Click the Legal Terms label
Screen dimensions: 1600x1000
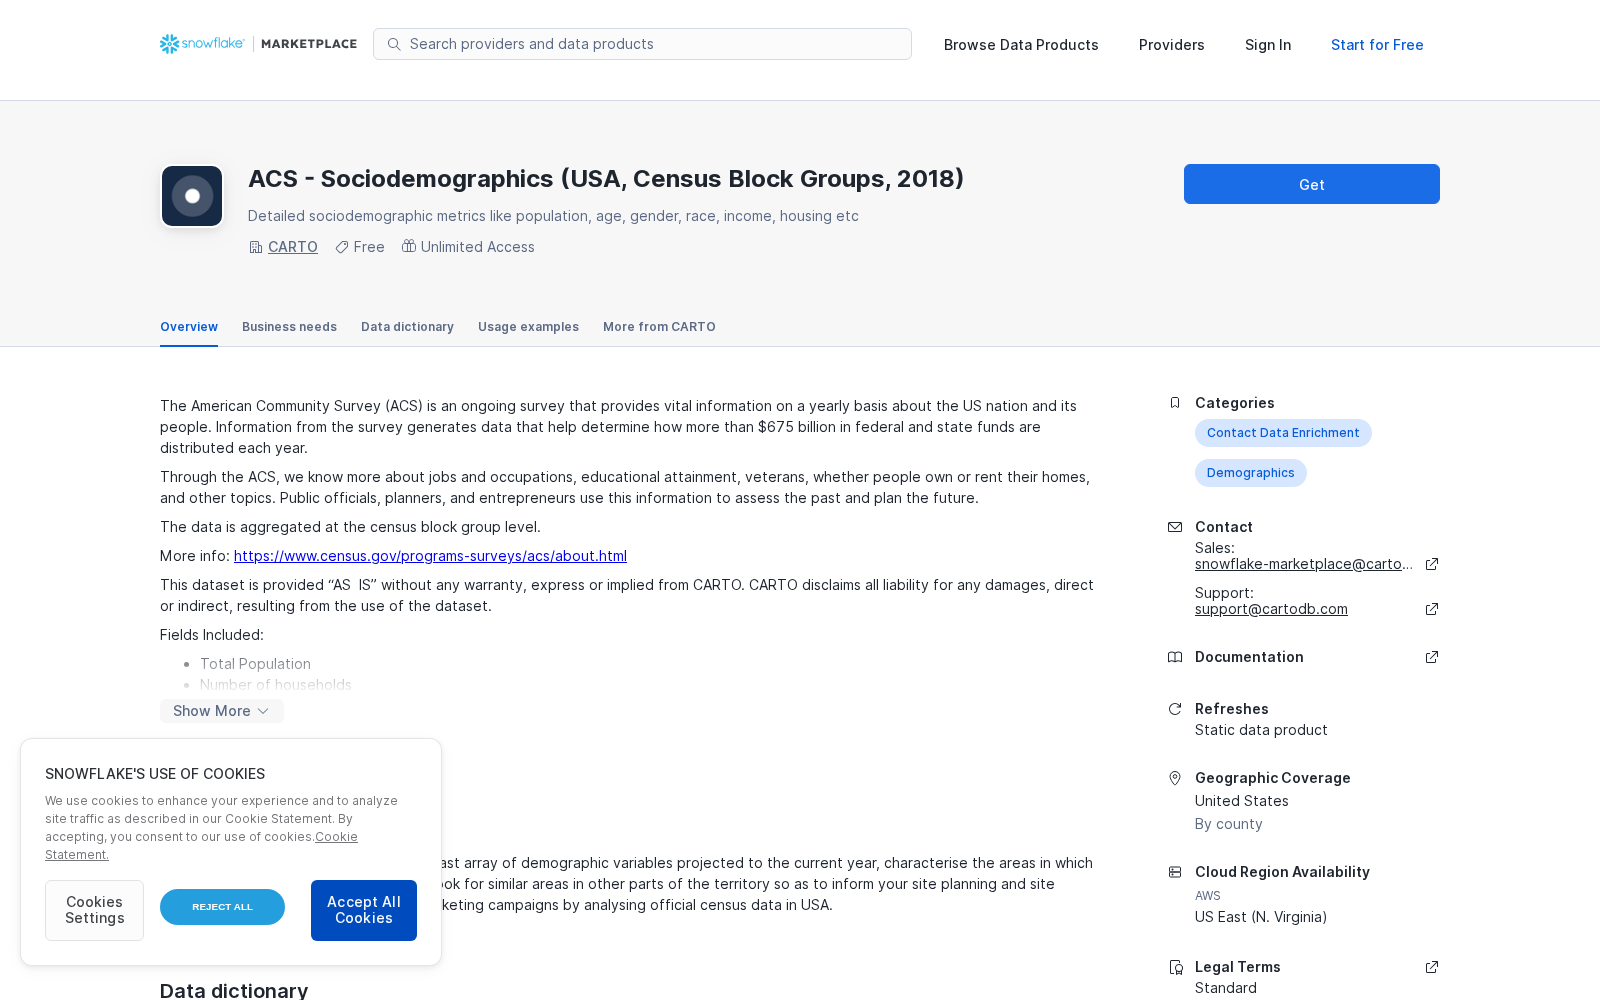tap(1238, 967)
